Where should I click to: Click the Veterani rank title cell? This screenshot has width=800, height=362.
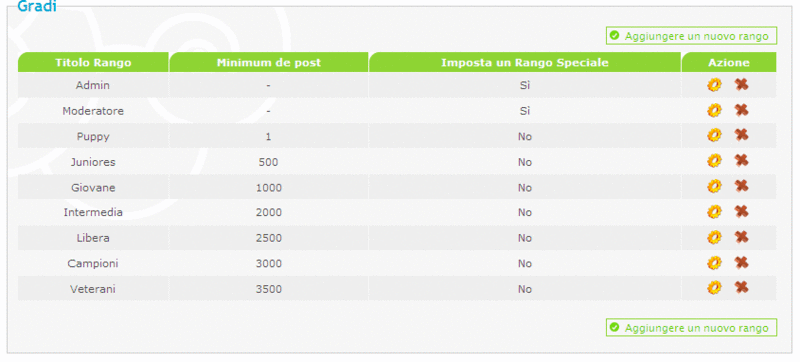(x=93, y=289)
